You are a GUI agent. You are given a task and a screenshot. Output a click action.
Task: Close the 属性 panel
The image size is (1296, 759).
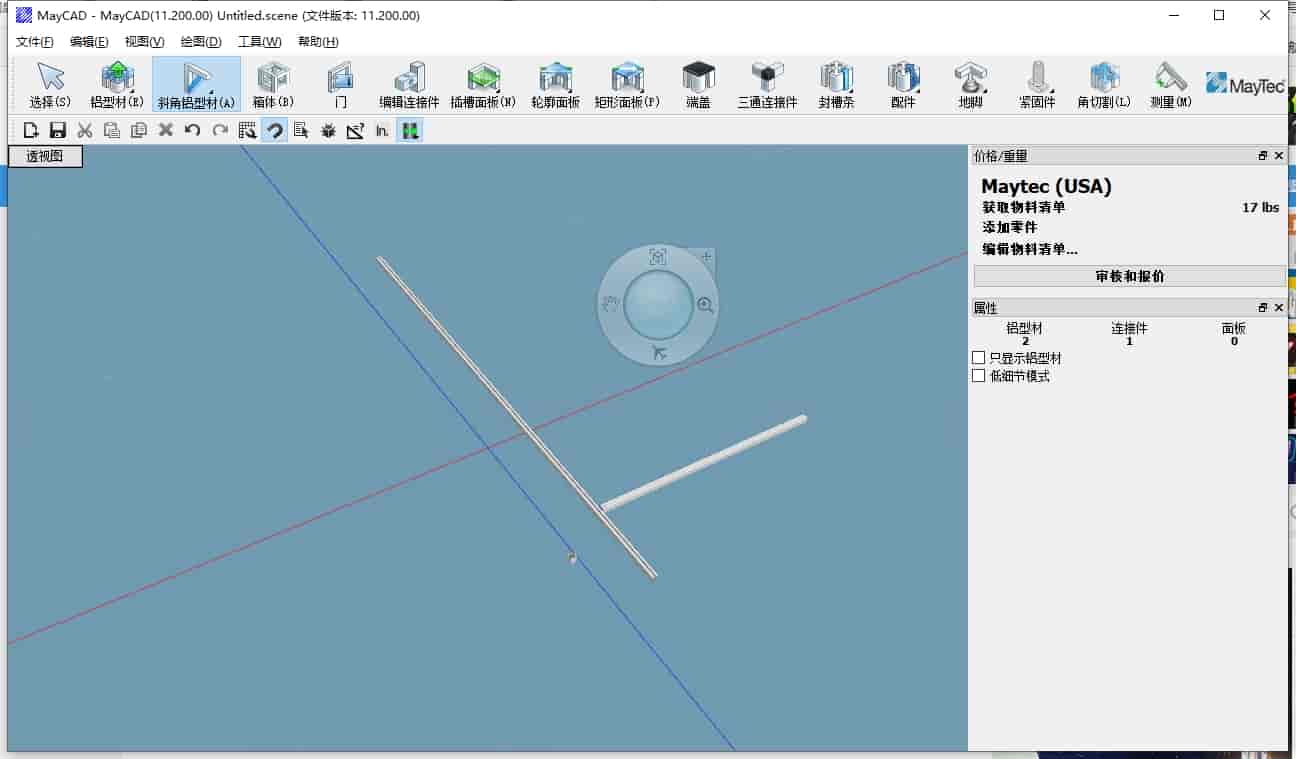tap(1279, 308)
